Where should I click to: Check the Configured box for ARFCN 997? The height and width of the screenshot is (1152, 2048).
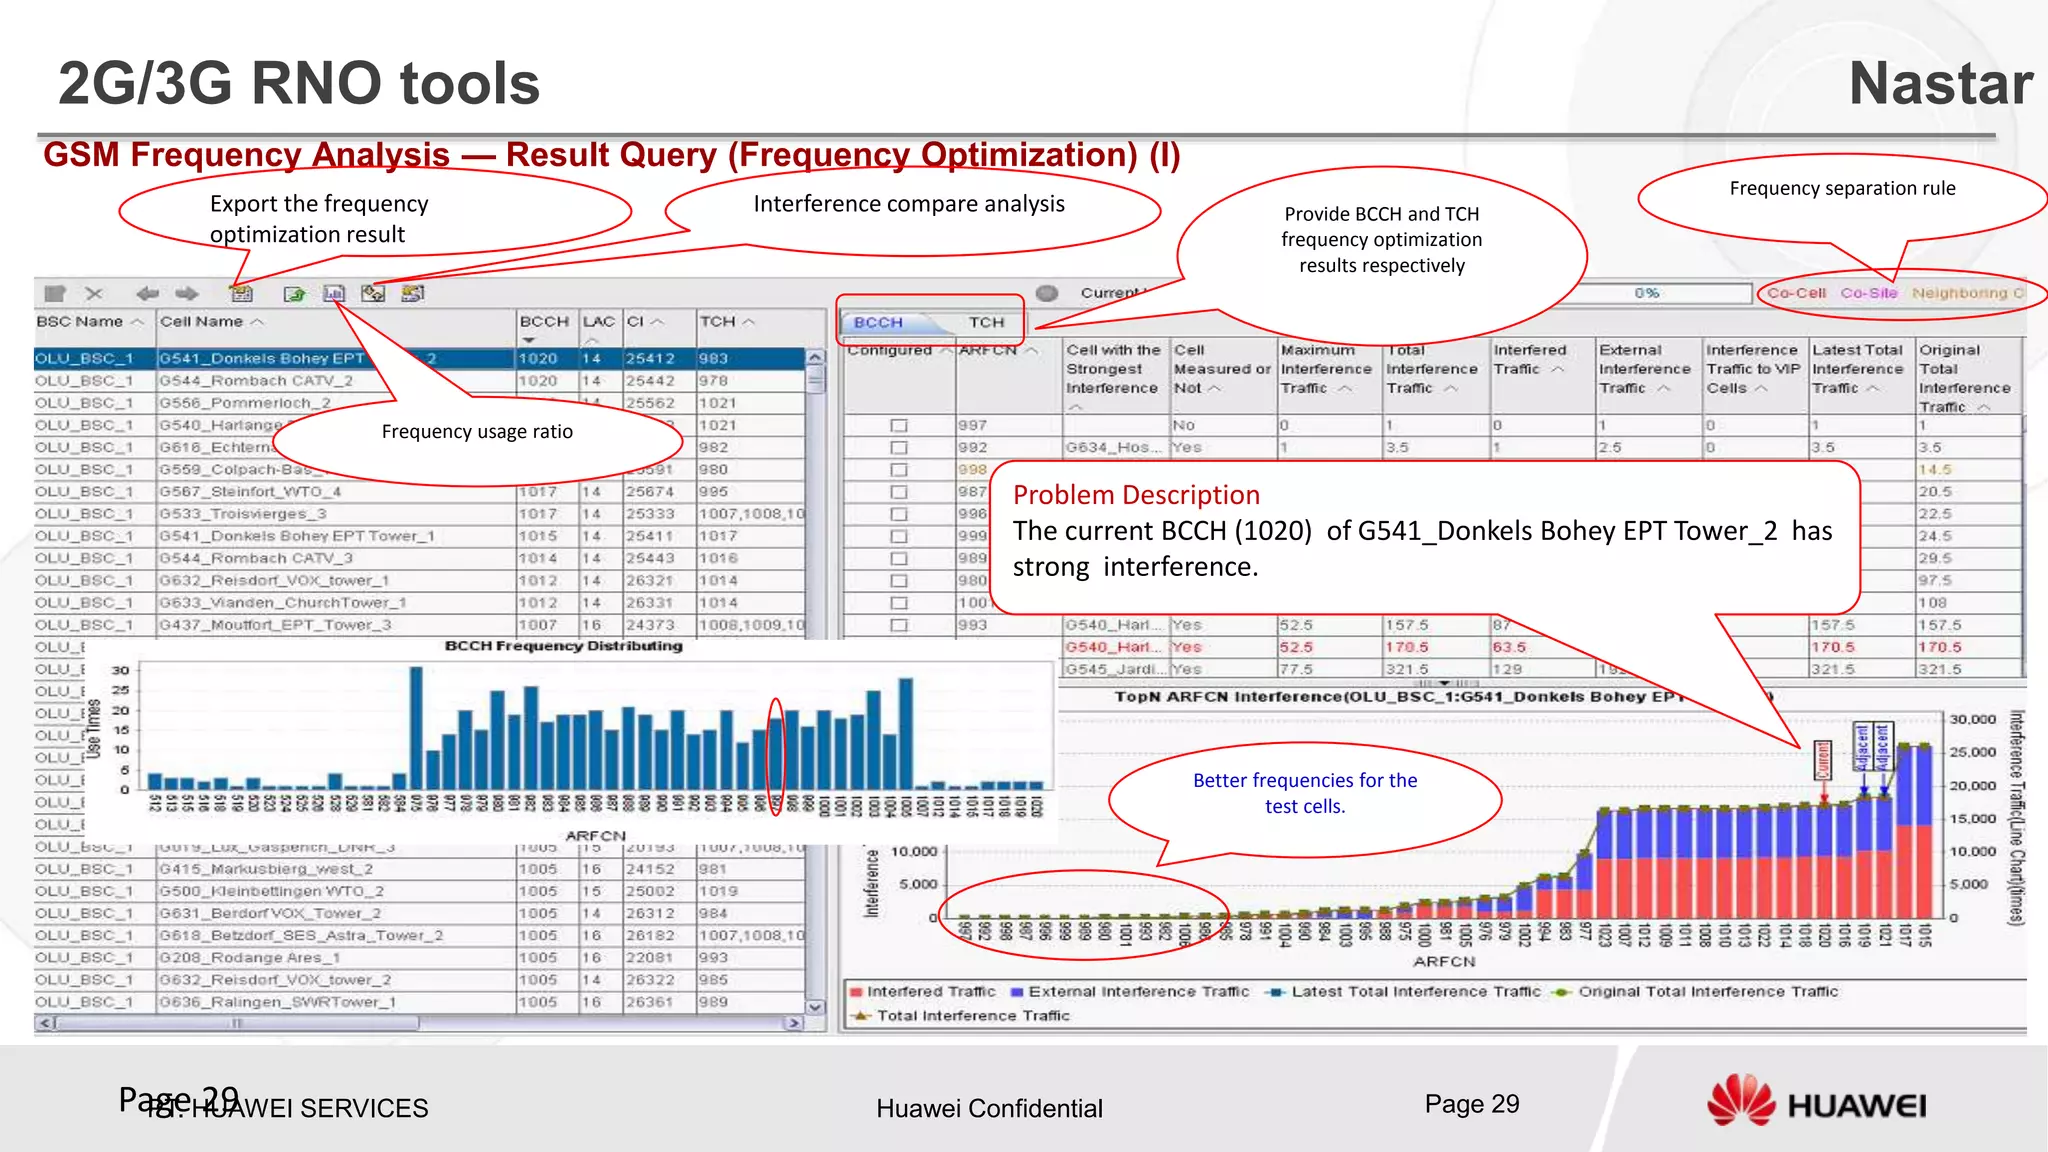898,426
